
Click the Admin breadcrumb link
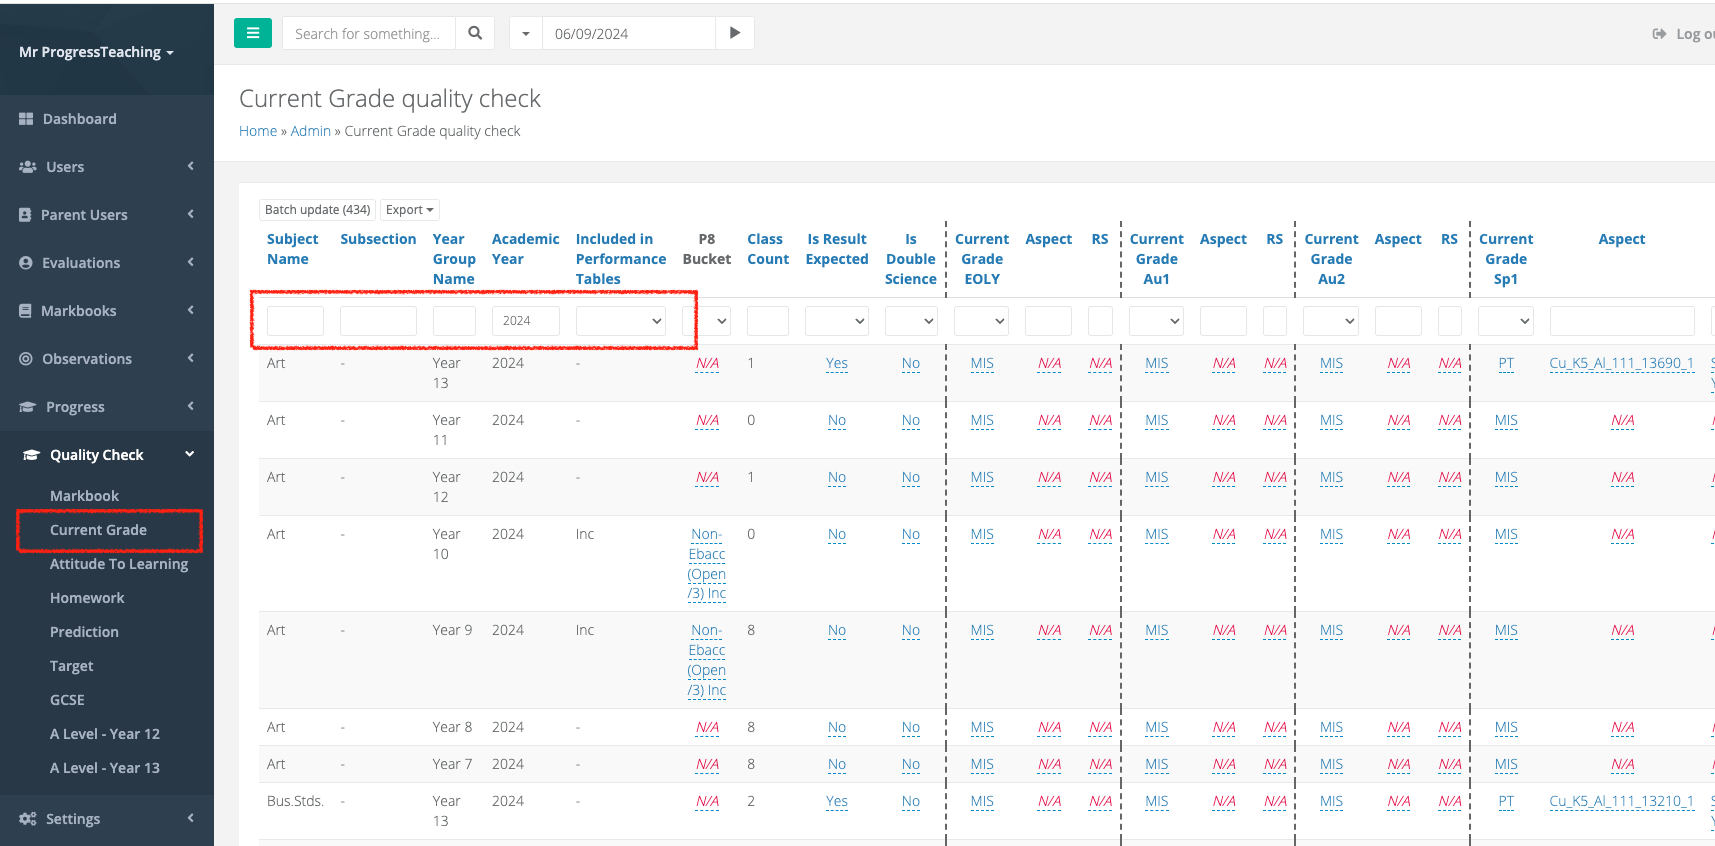point(310,131)
